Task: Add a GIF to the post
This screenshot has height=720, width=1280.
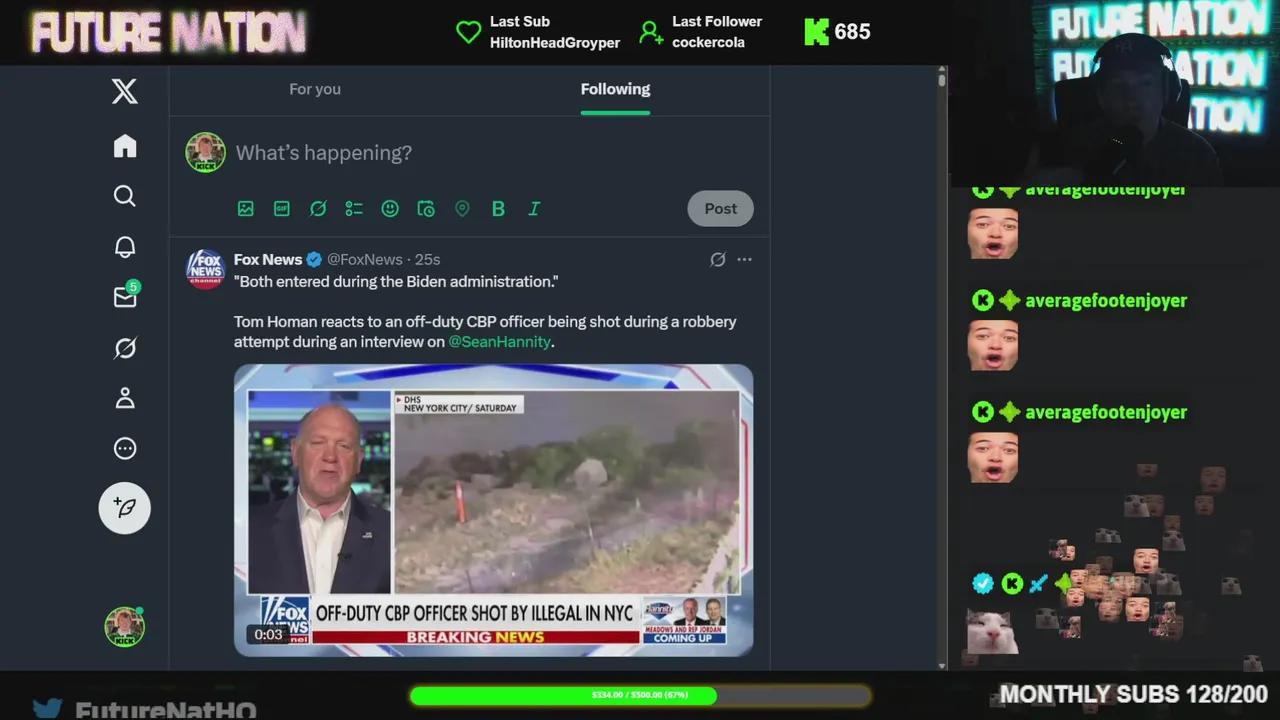Action: 282,208
